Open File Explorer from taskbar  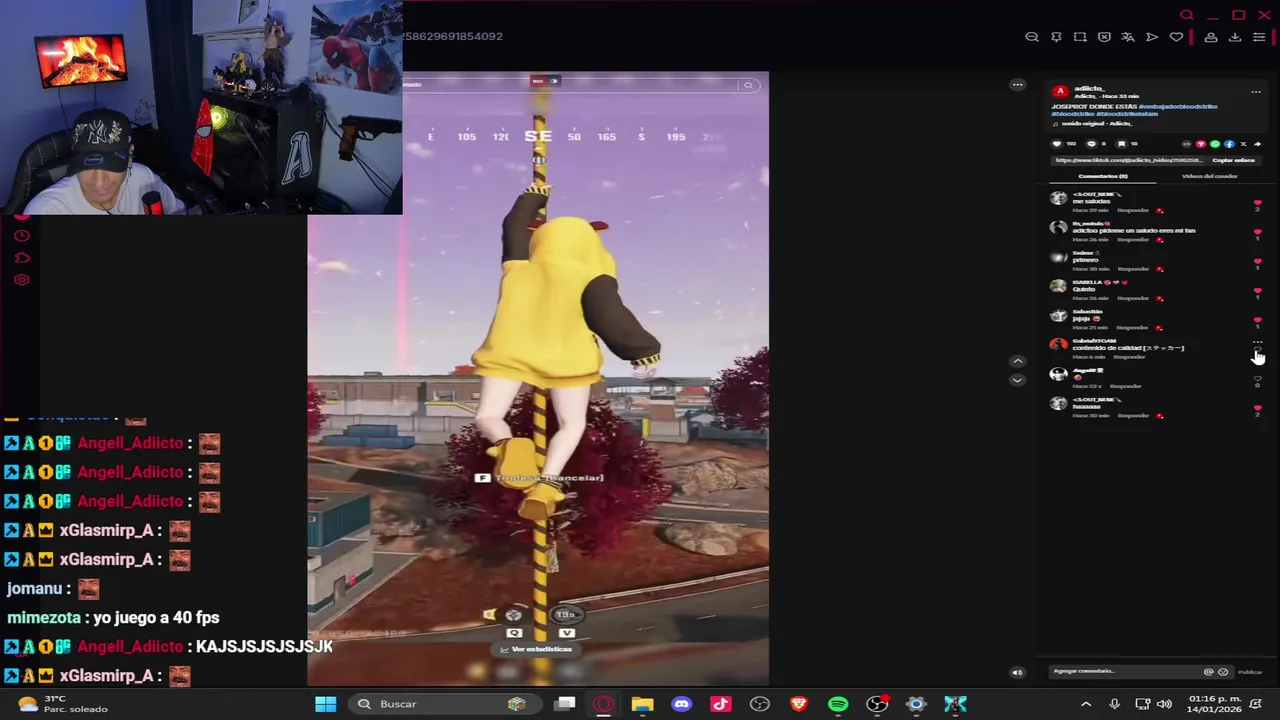642,704
